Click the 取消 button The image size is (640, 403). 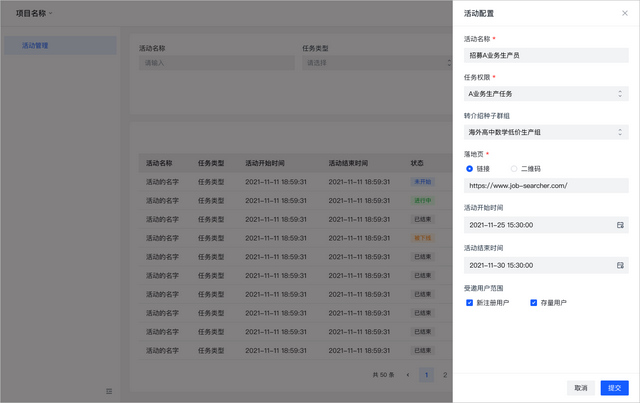580,388
